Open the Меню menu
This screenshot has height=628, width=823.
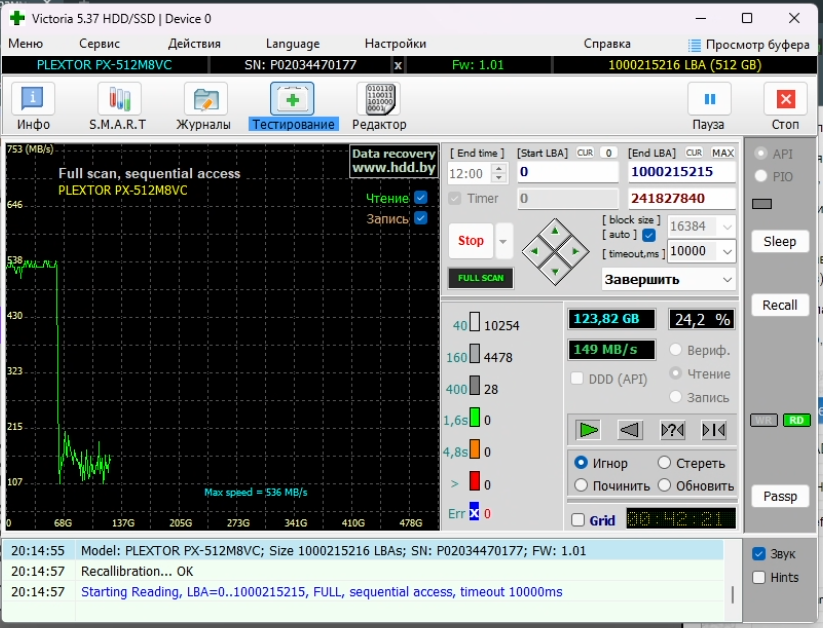[25, 44]
